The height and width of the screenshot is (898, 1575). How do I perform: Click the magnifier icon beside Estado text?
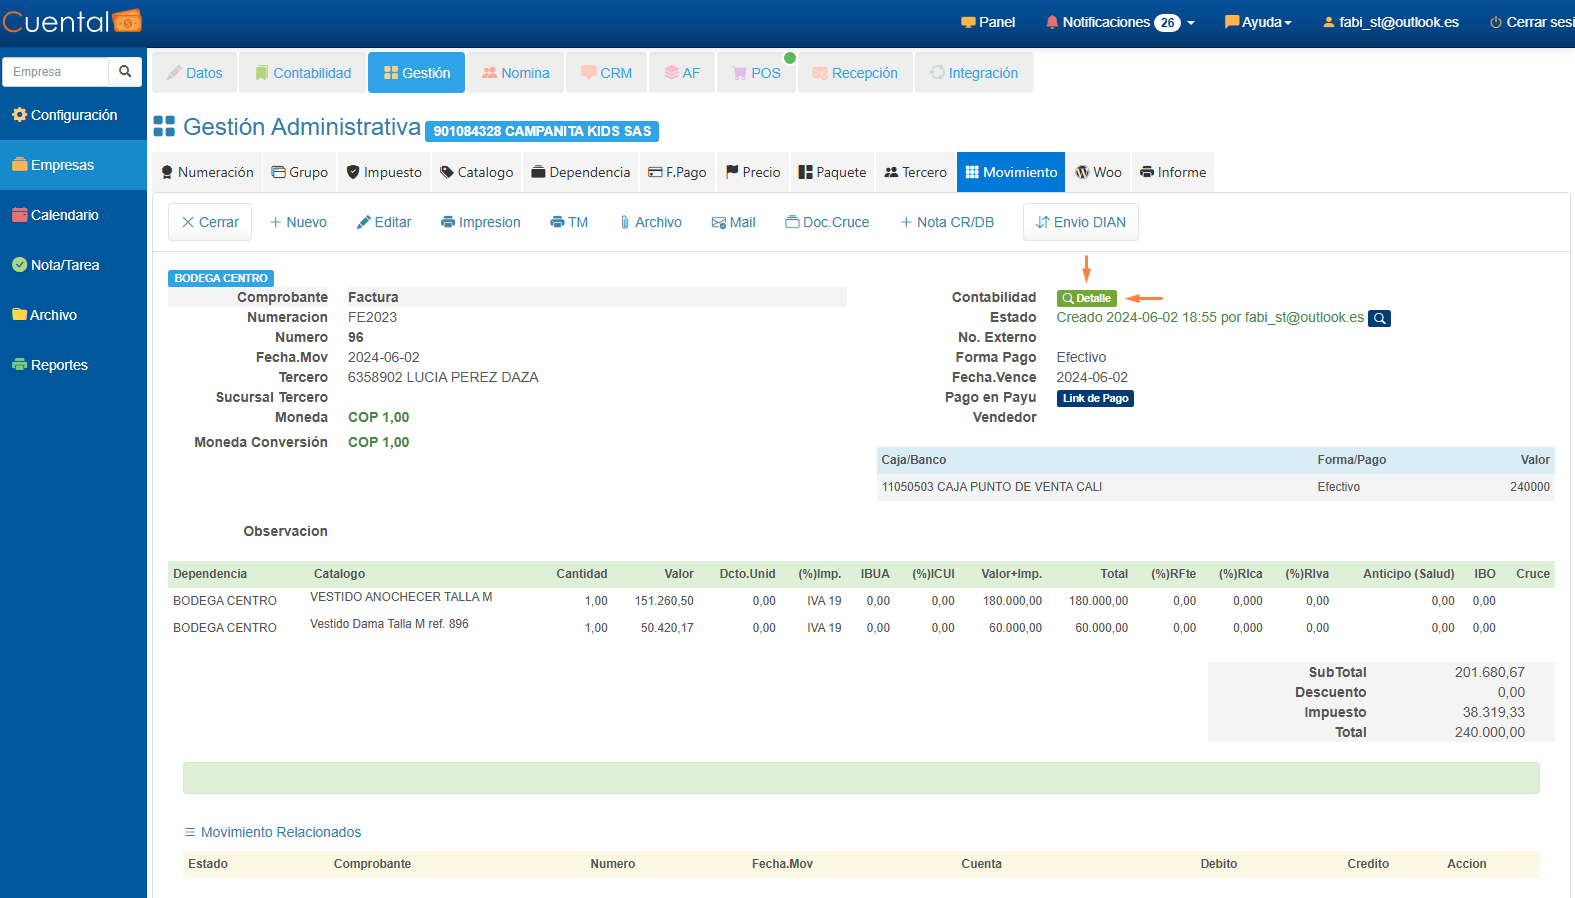(x=1379, y=318)
